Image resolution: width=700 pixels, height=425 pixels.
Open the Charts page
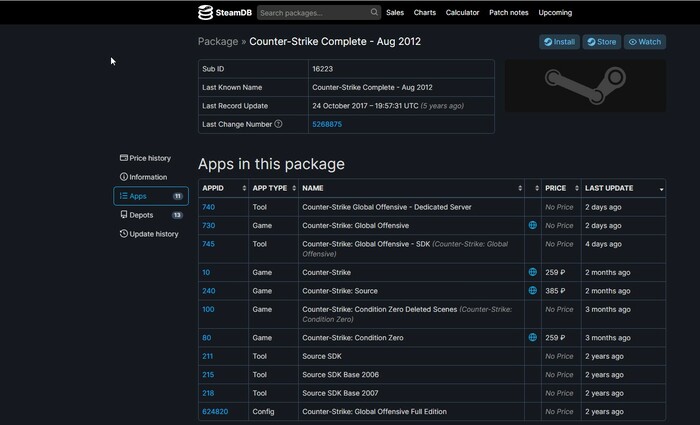[425, 12]
